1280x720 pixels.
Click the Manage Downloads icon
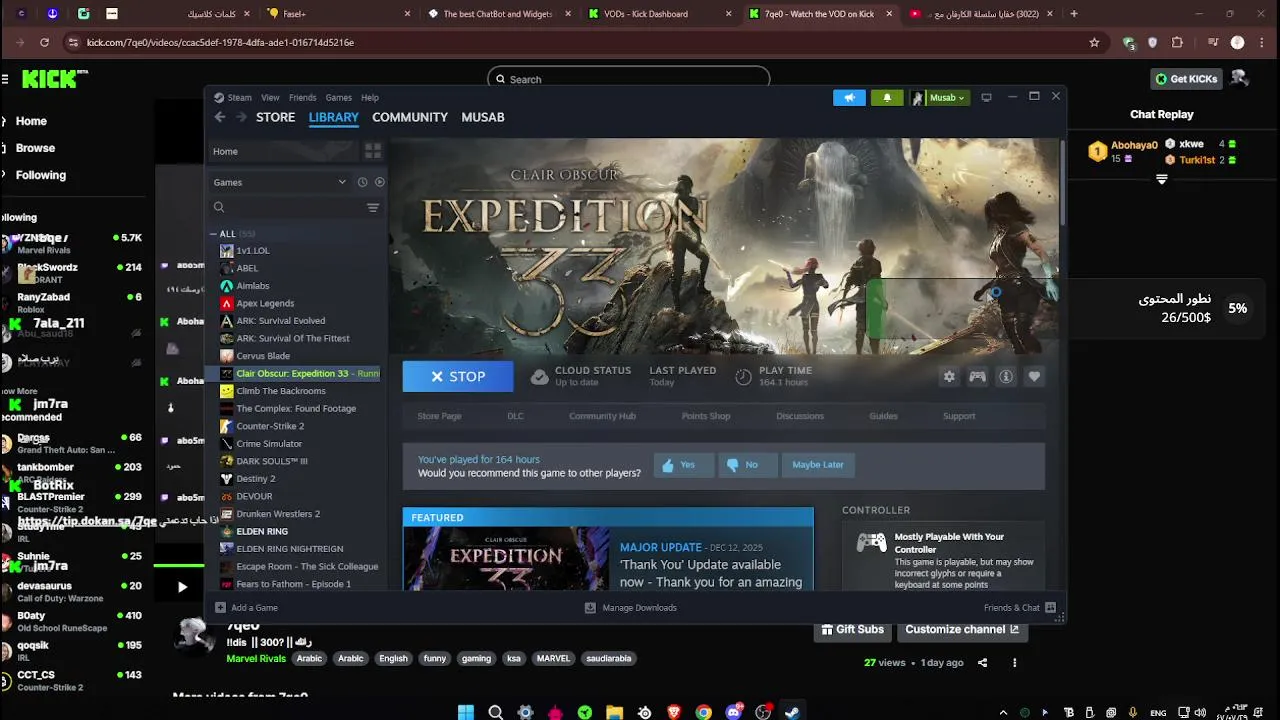click(x=590, y=607)
